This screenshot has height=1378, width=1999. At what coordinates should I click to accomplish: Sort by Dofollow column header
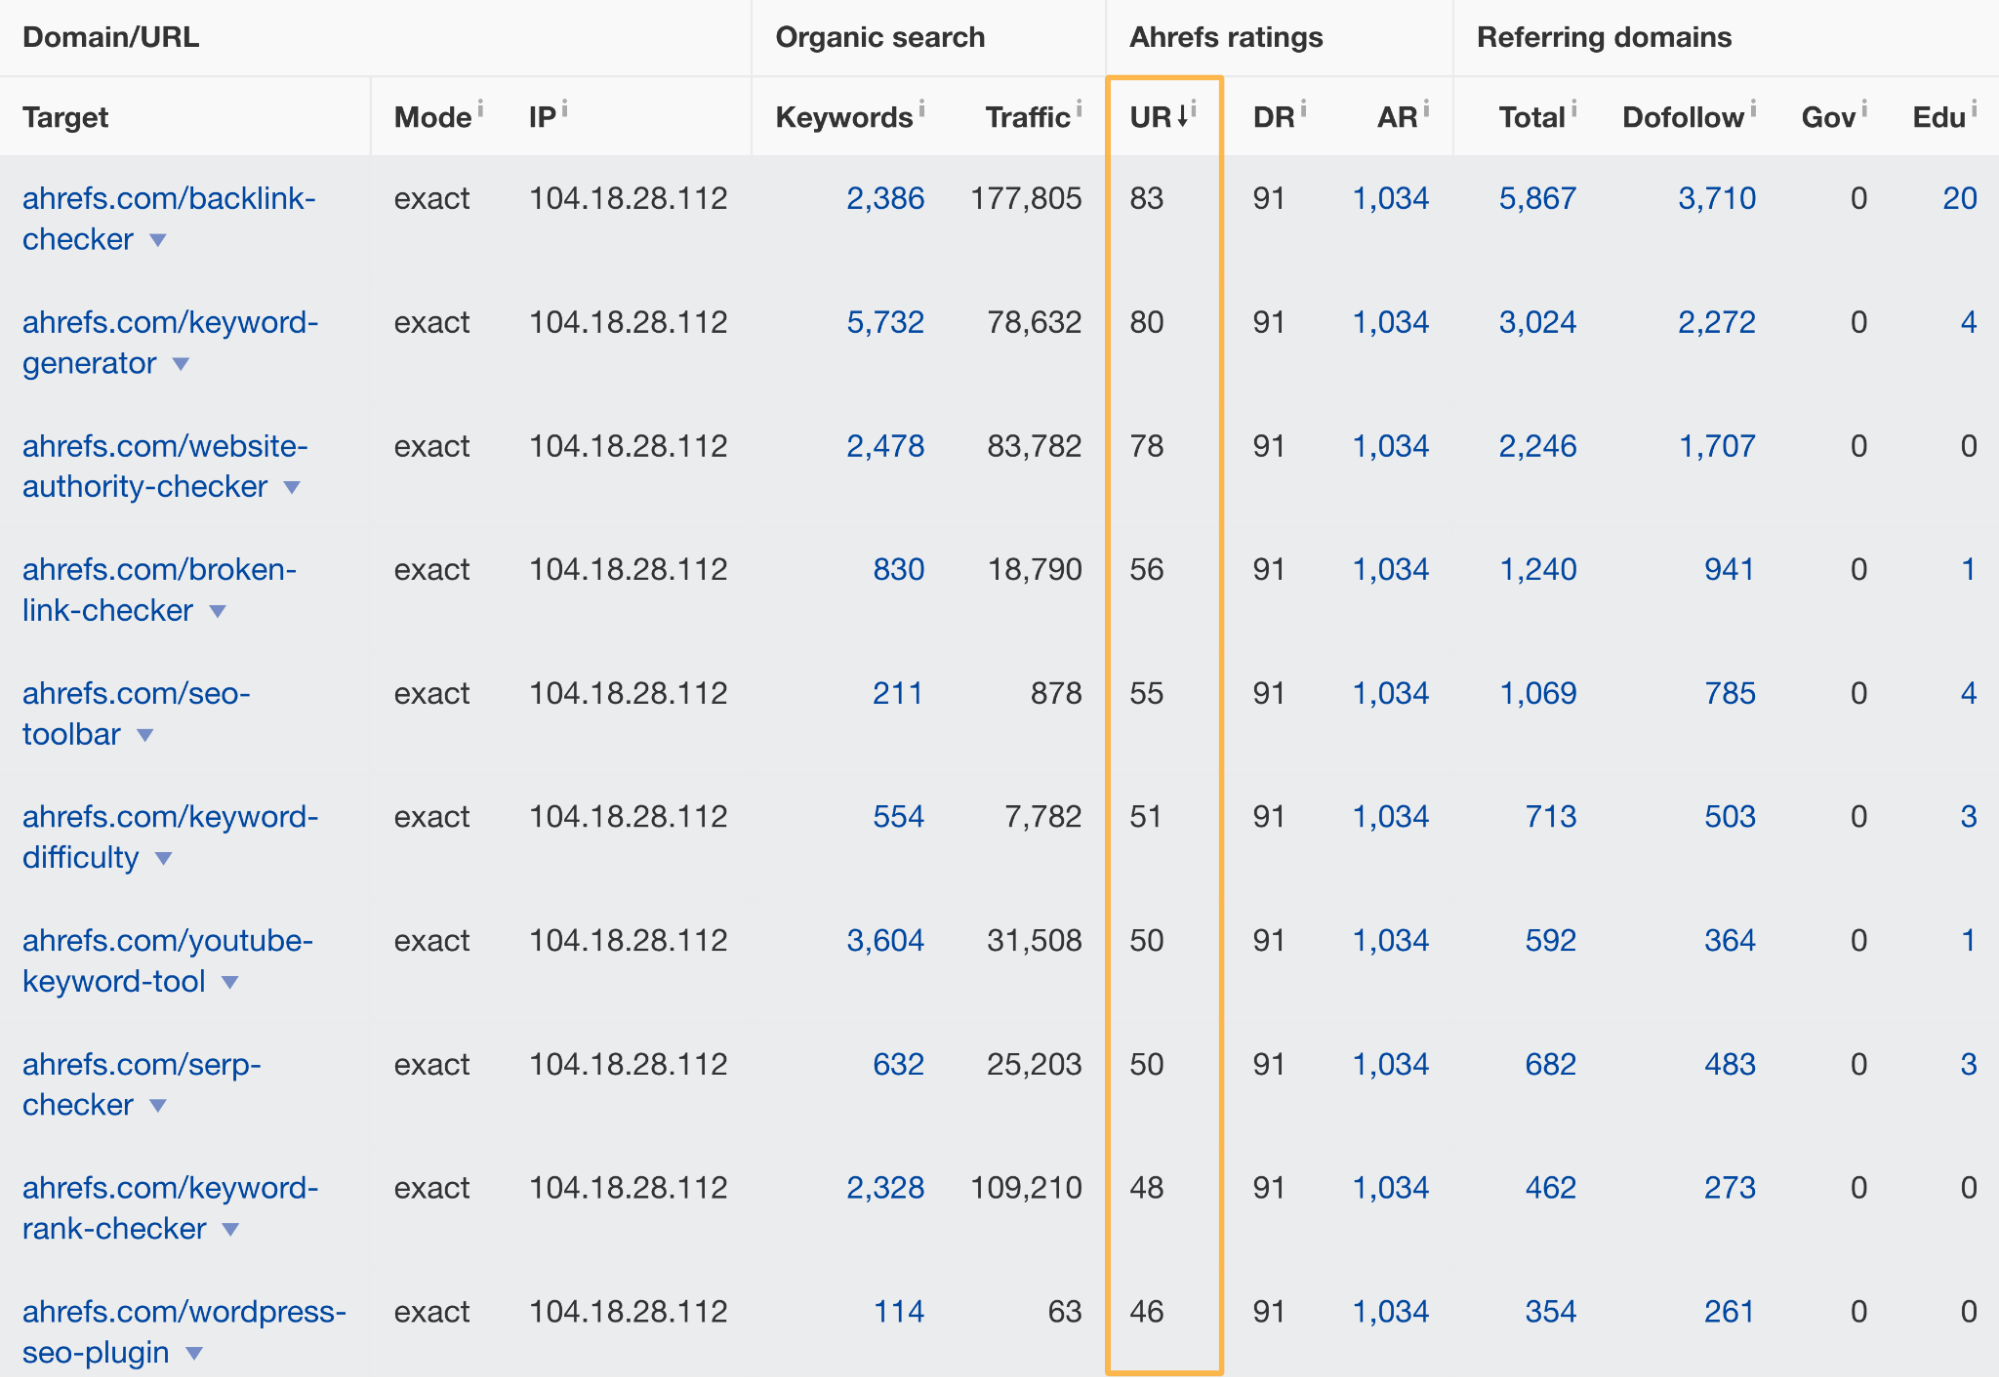click(x=1683, y=117)
